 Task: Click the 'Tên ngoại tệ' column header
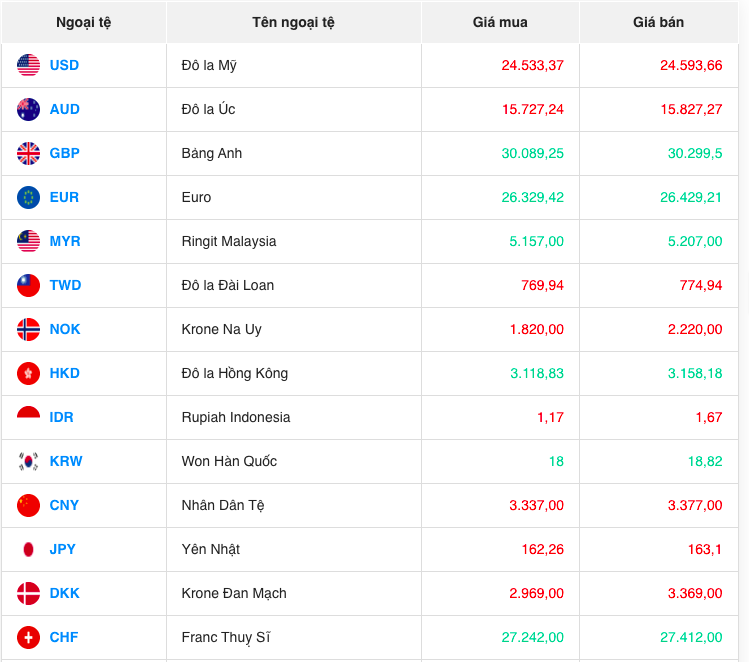(x=293, y=22)
